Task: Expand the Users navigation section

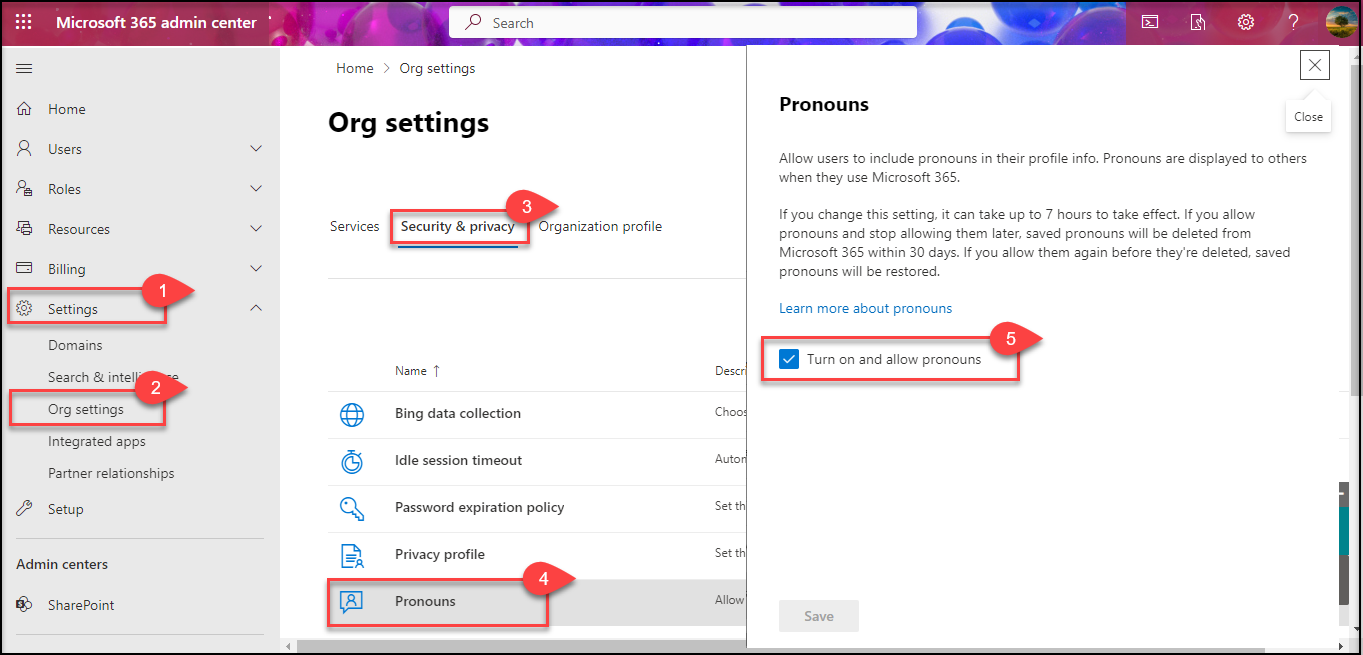Action: 256,149
